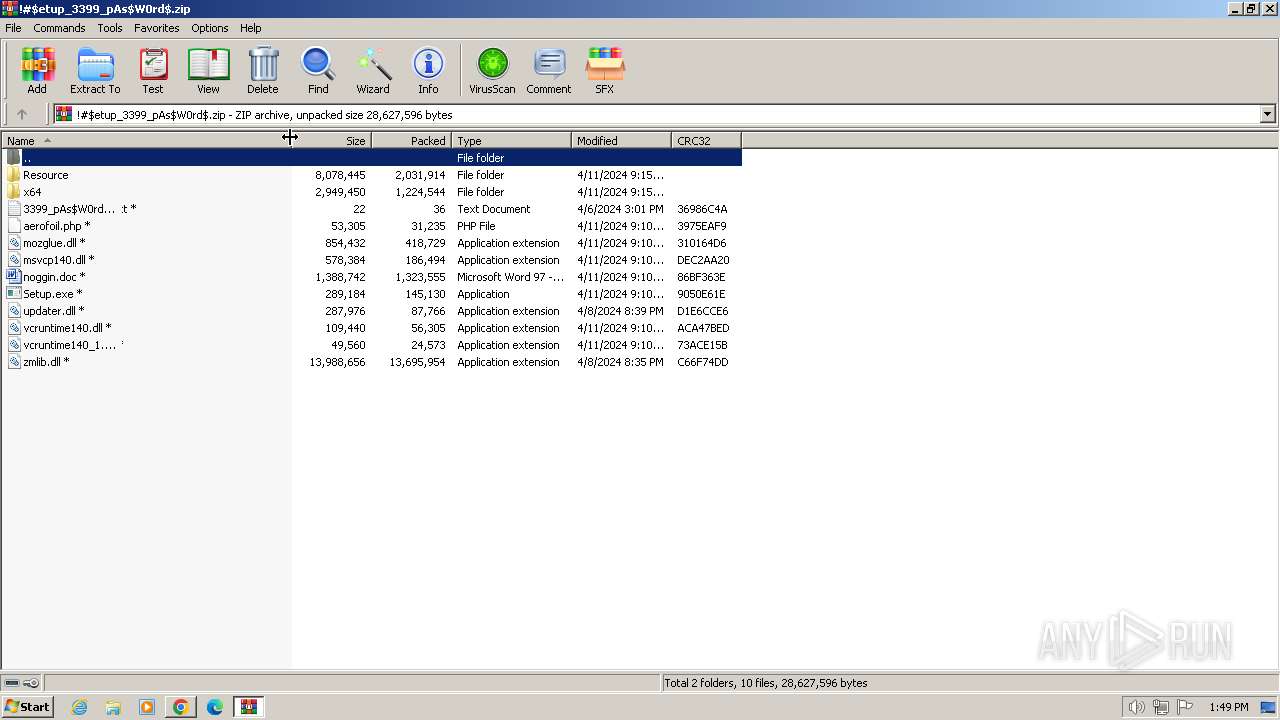The height and width of the screenshot is (720, 1280).
Task: Open Windows Explorer from taskbar
Action: pyautogui.click(x=113, y=707)
